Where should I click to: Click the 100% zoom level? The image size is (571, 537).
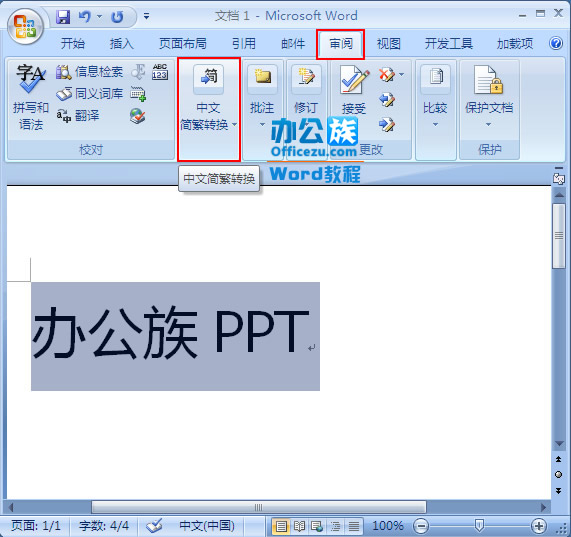point(388,526)
